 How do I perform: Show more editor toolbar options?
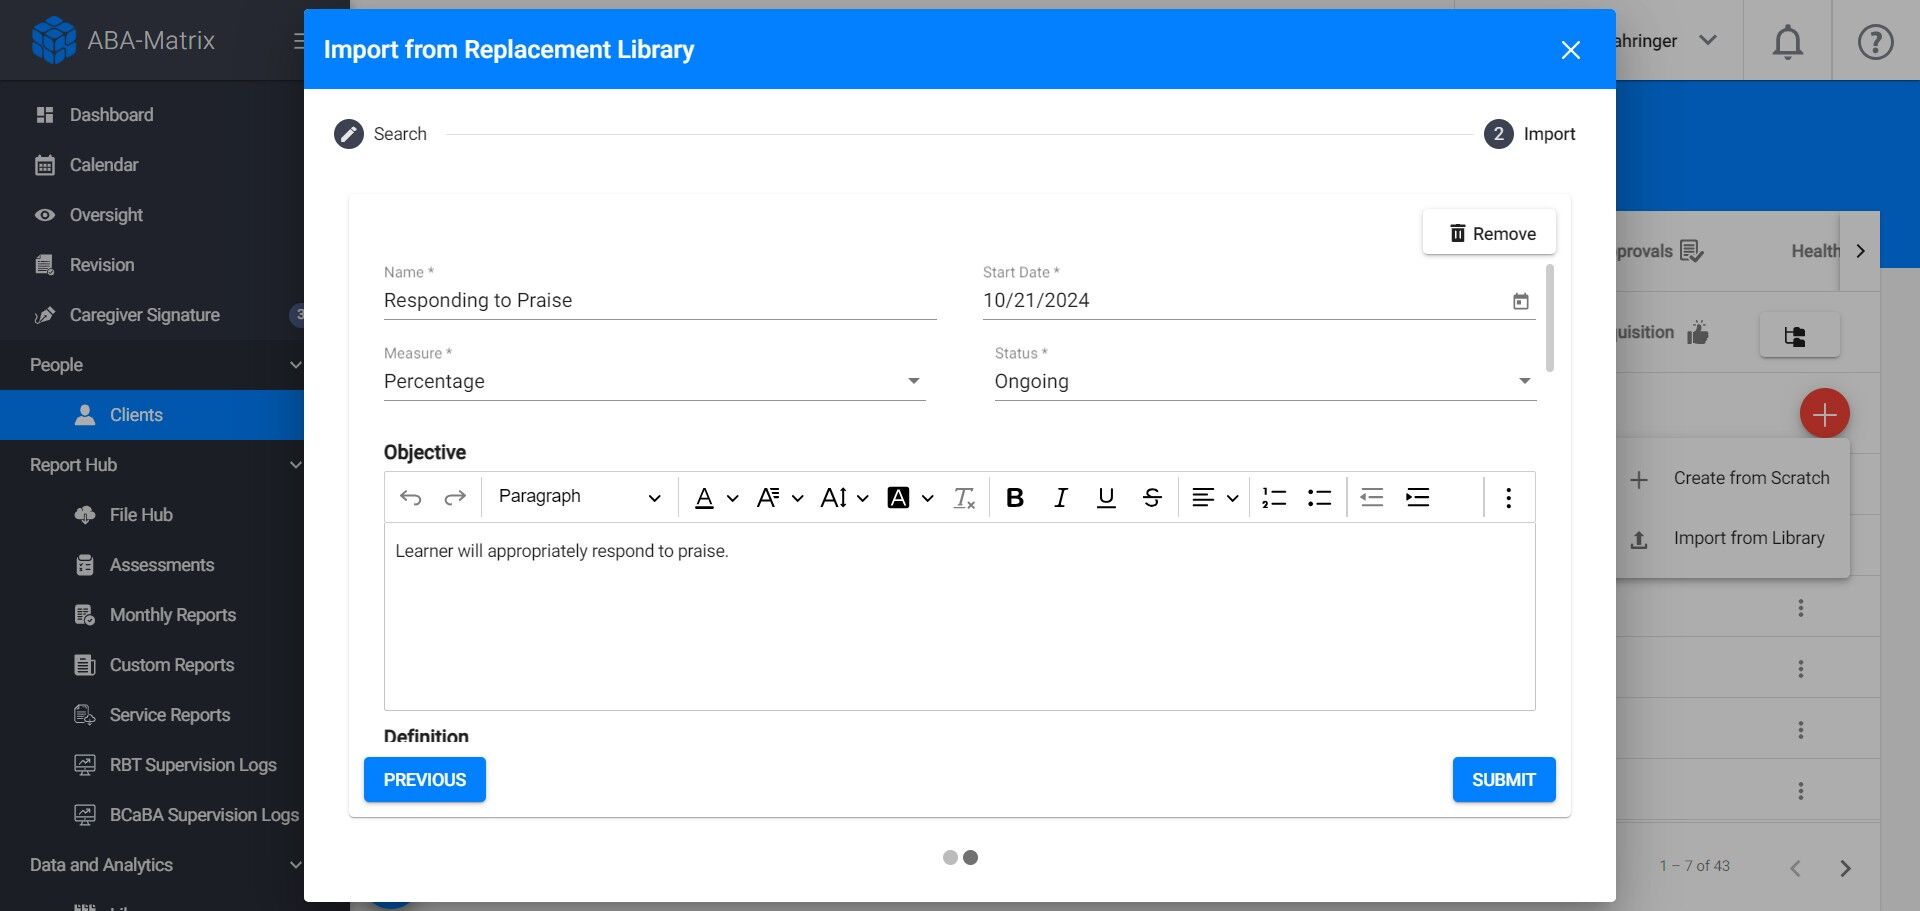[1509, 497]
